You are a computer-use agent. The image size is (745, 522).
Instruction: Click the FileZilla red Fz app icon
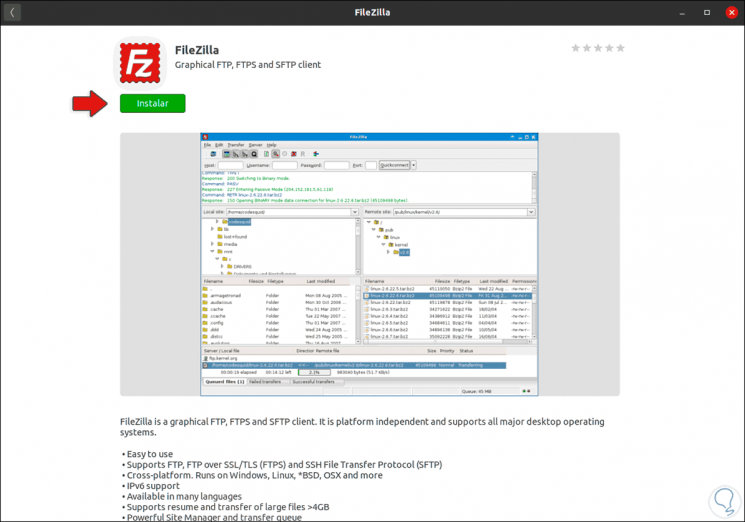140,63
